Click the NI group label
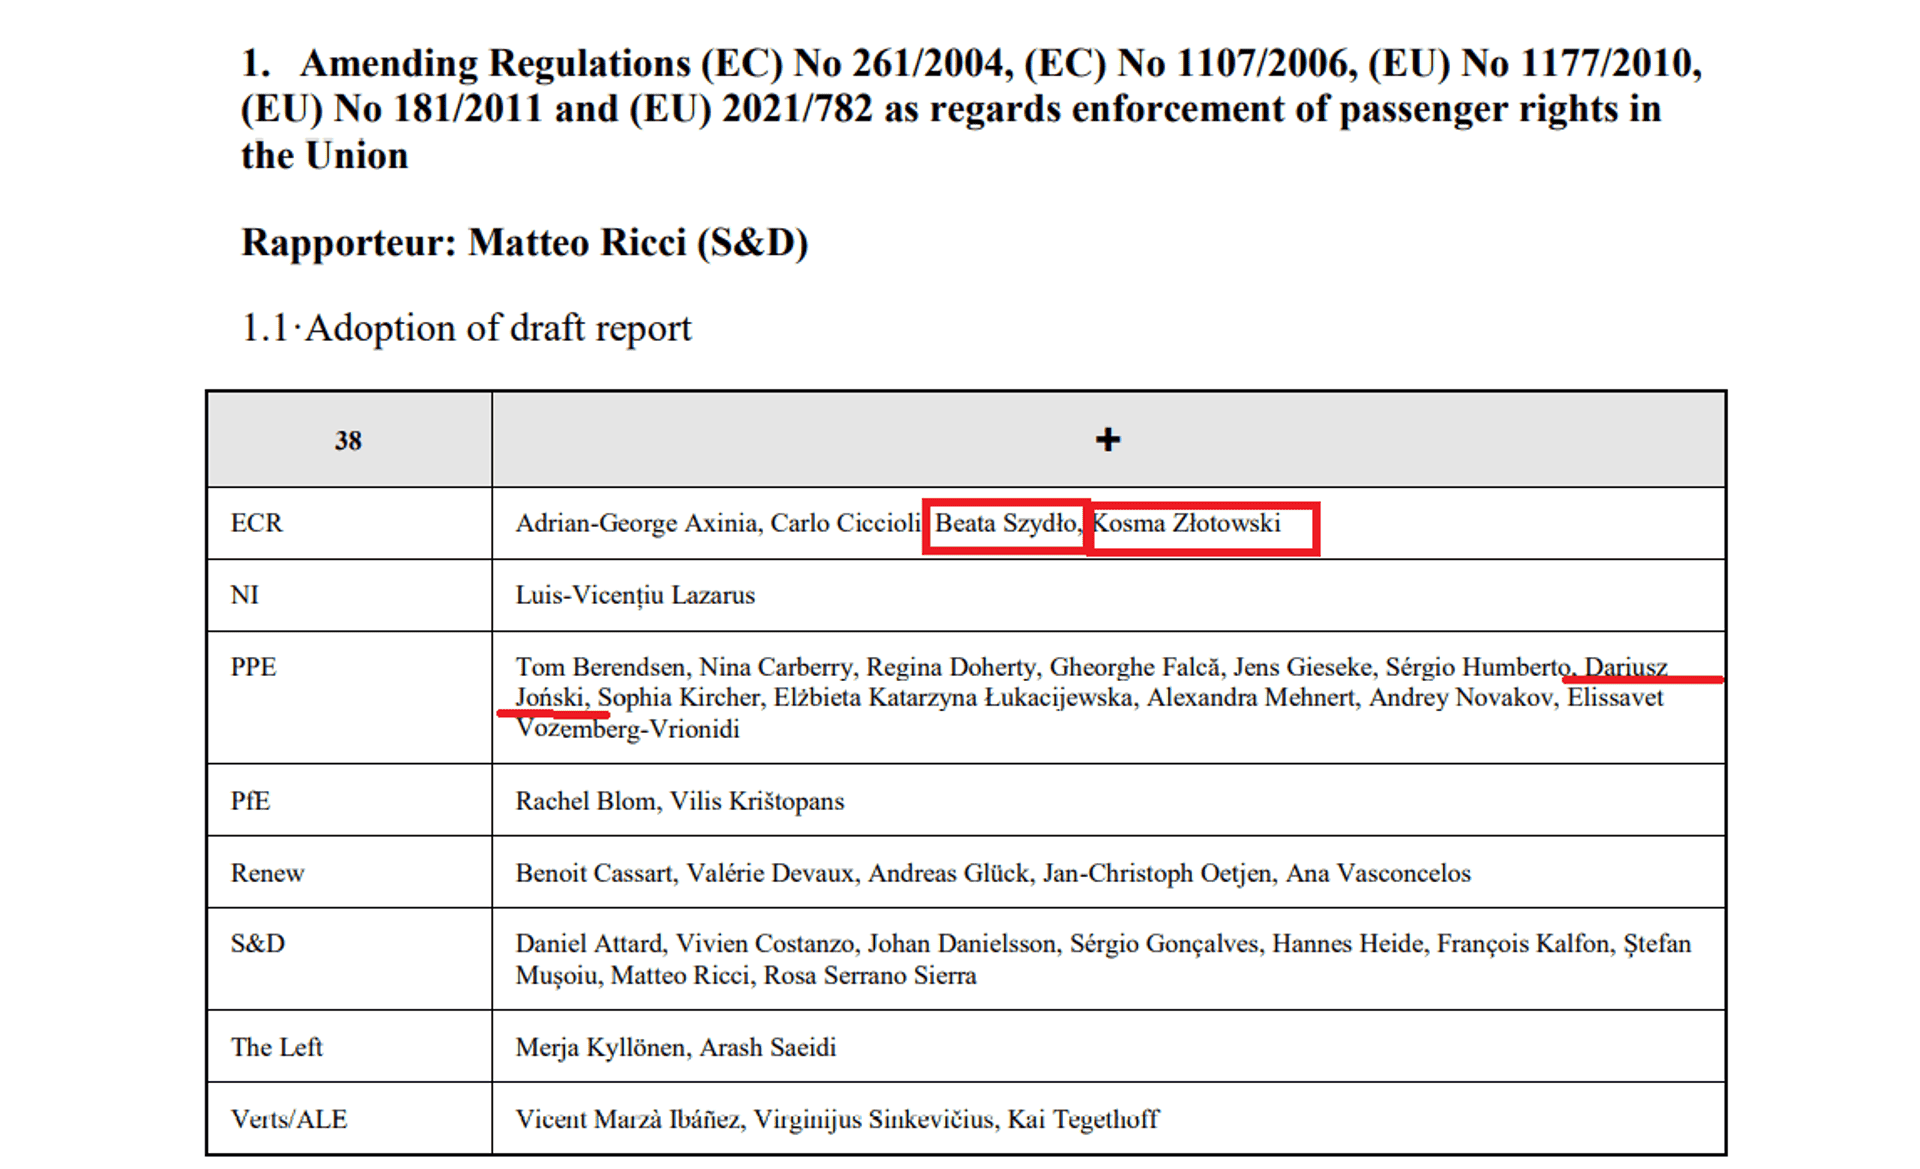Screen dimensions: 1920x1169 click(x=244, y=595)
